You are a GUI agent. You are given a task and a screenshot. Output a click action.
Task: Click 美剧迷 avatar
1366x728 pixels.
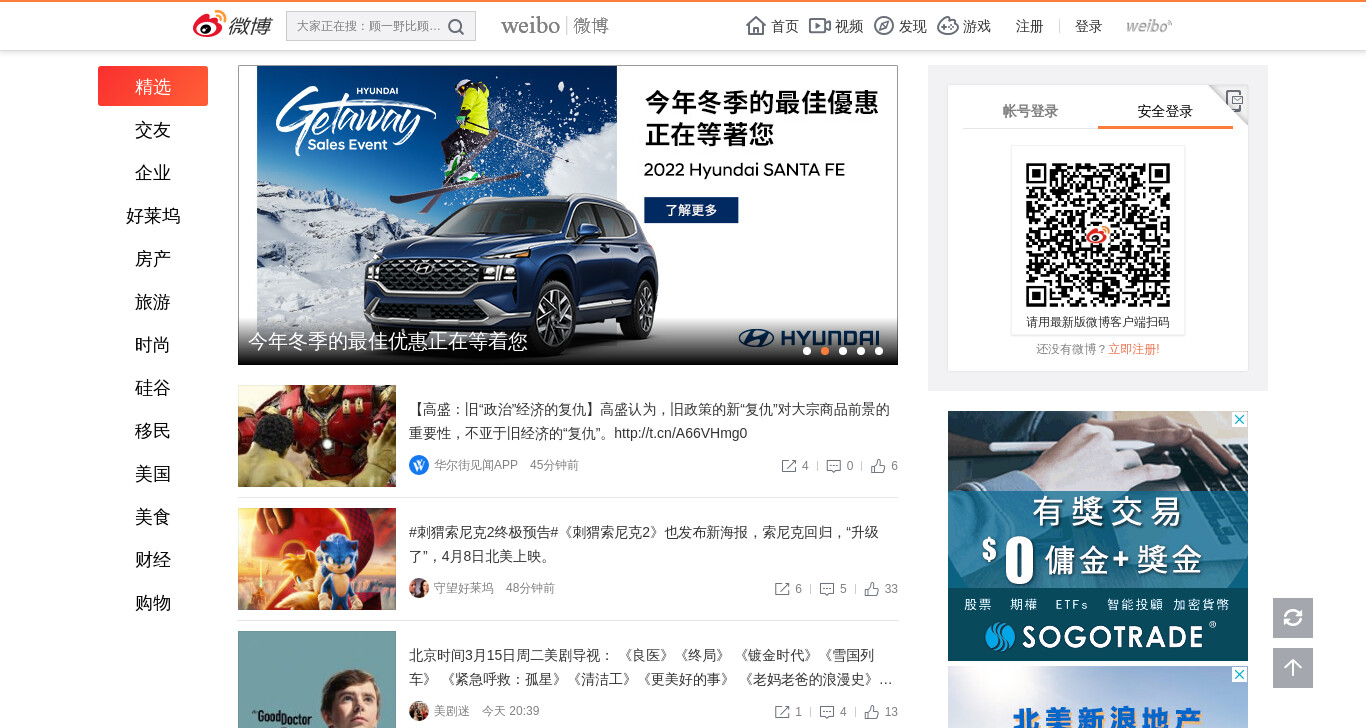tap(419, 711)
